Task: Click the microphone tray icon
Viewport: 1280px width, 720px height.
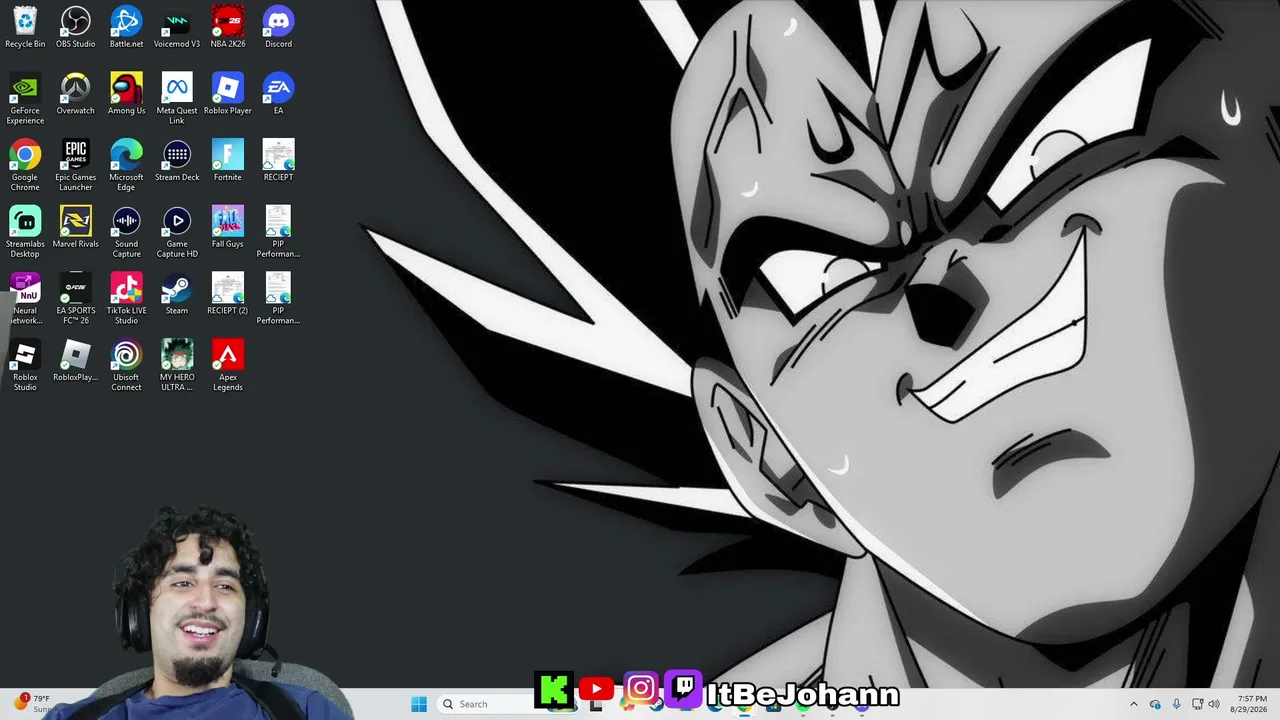Action: [x=1176, y=704]
